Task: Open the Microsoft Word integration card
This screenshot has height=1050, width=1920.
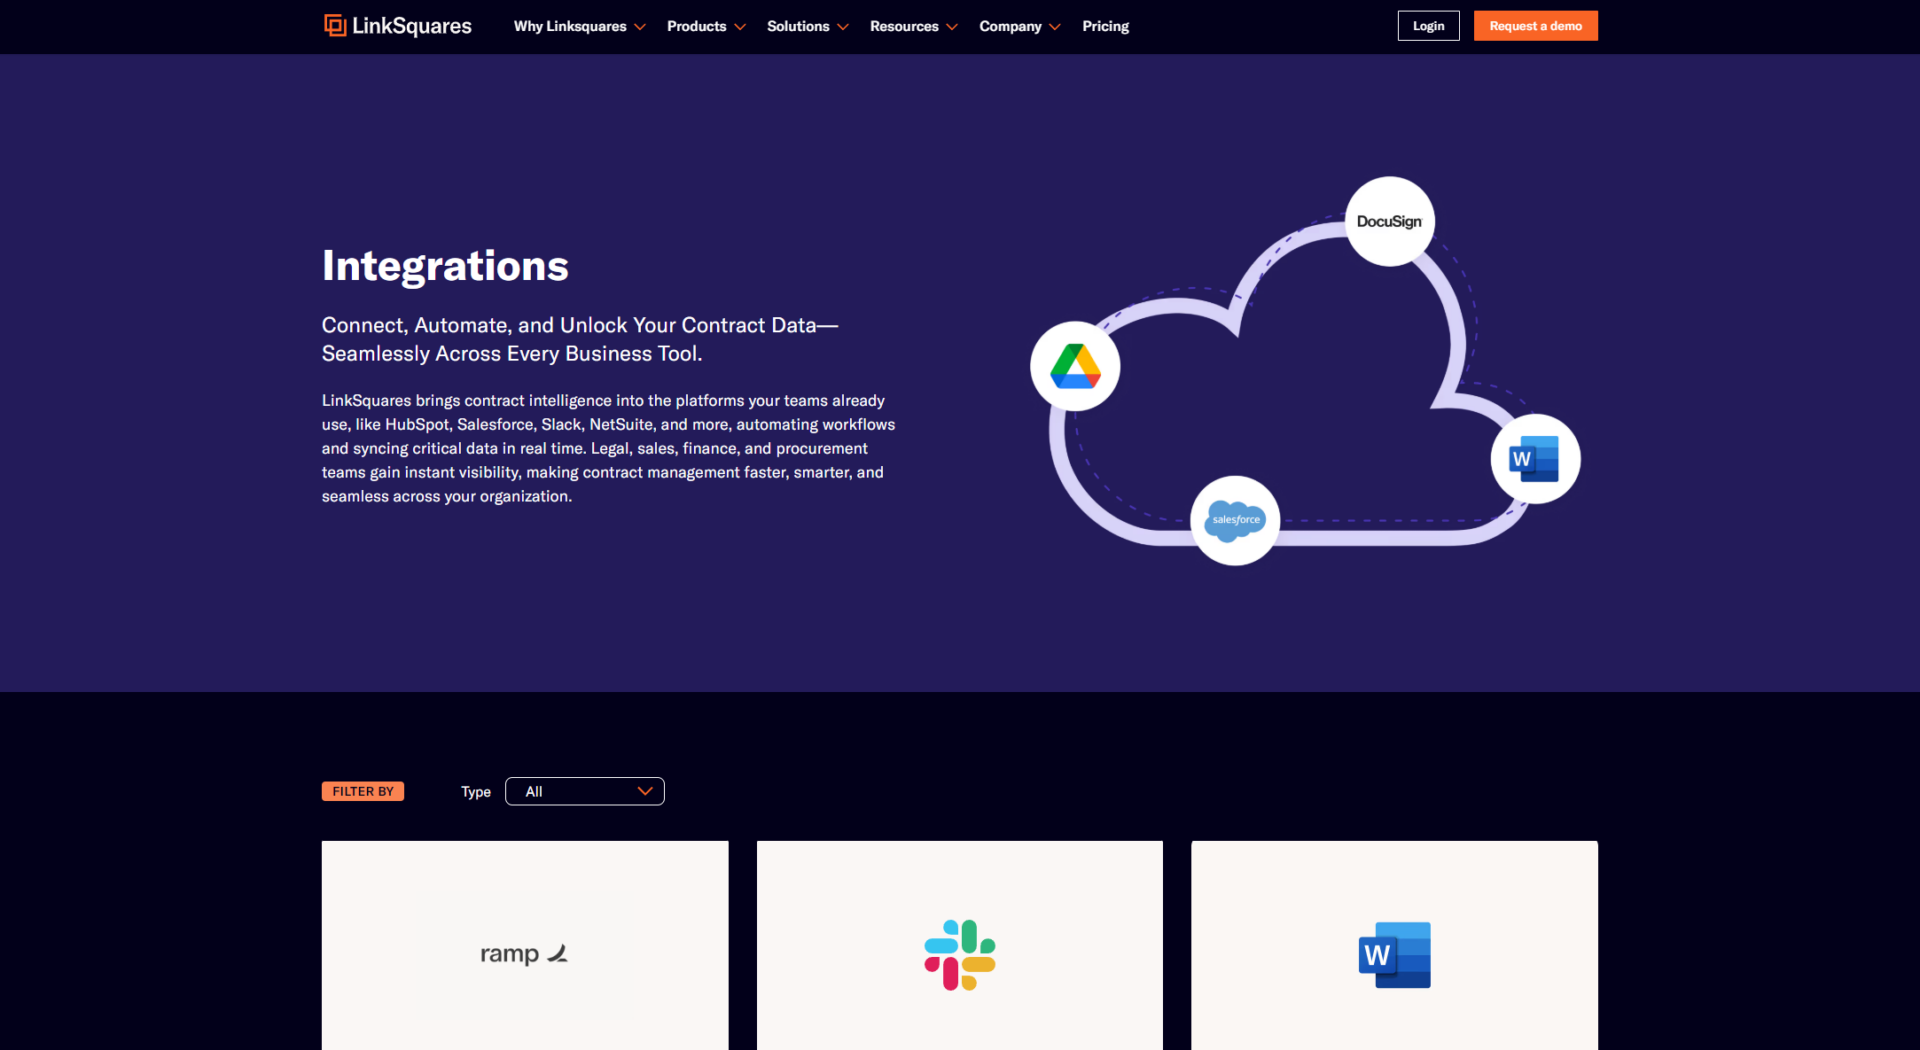Action: 1394,945
